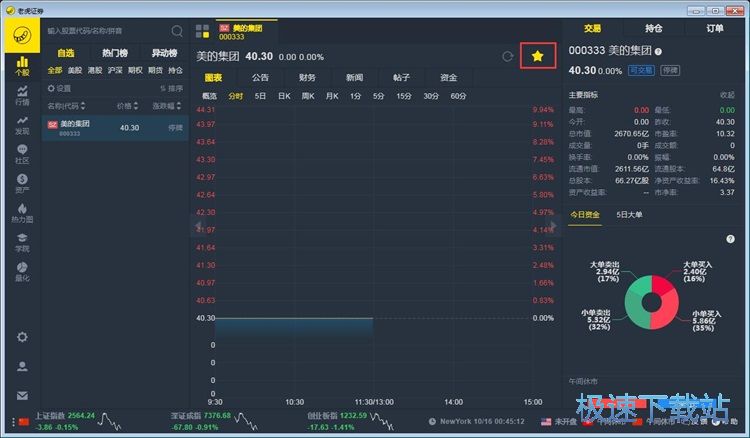The height and width of the screenshot is (438, 750).
Task: Filter watchlist by 全部
Action: [x=55, y=70]
